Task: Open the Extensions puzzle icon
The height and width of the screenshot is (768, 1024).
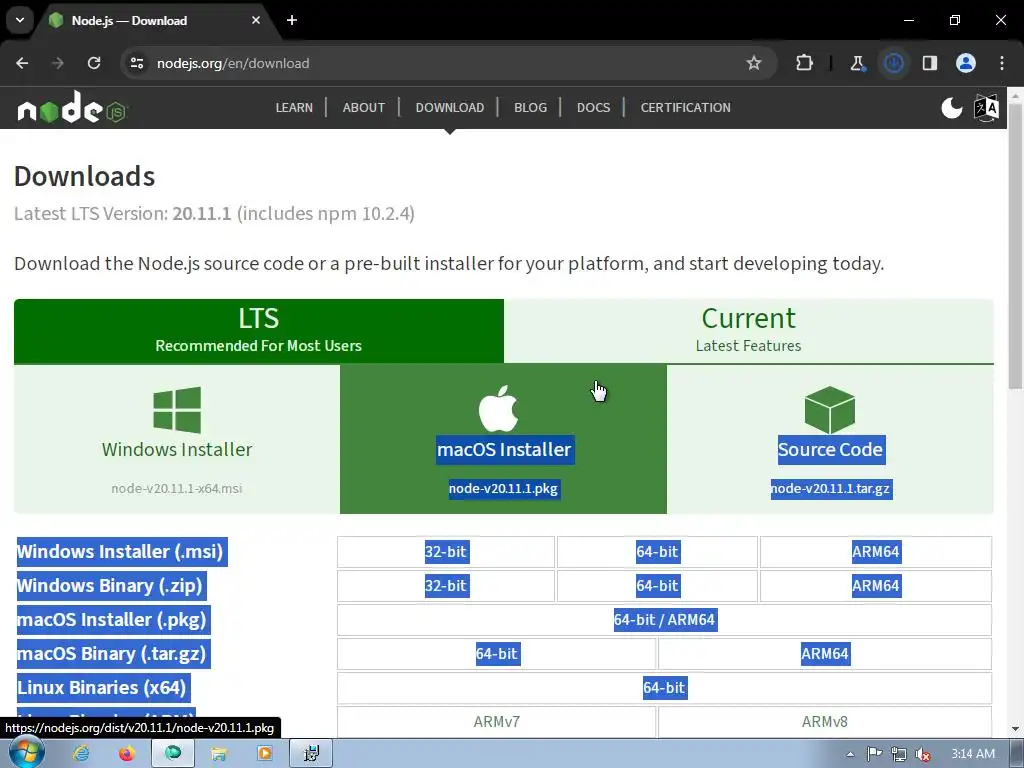Action: click(805, 63)
